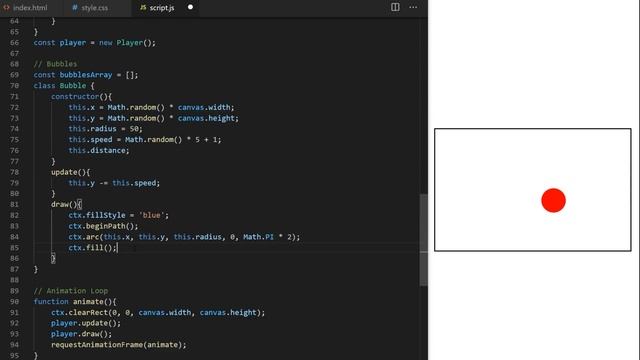Click 'ctx.fill()' on line 85

[x=90, y=248]
